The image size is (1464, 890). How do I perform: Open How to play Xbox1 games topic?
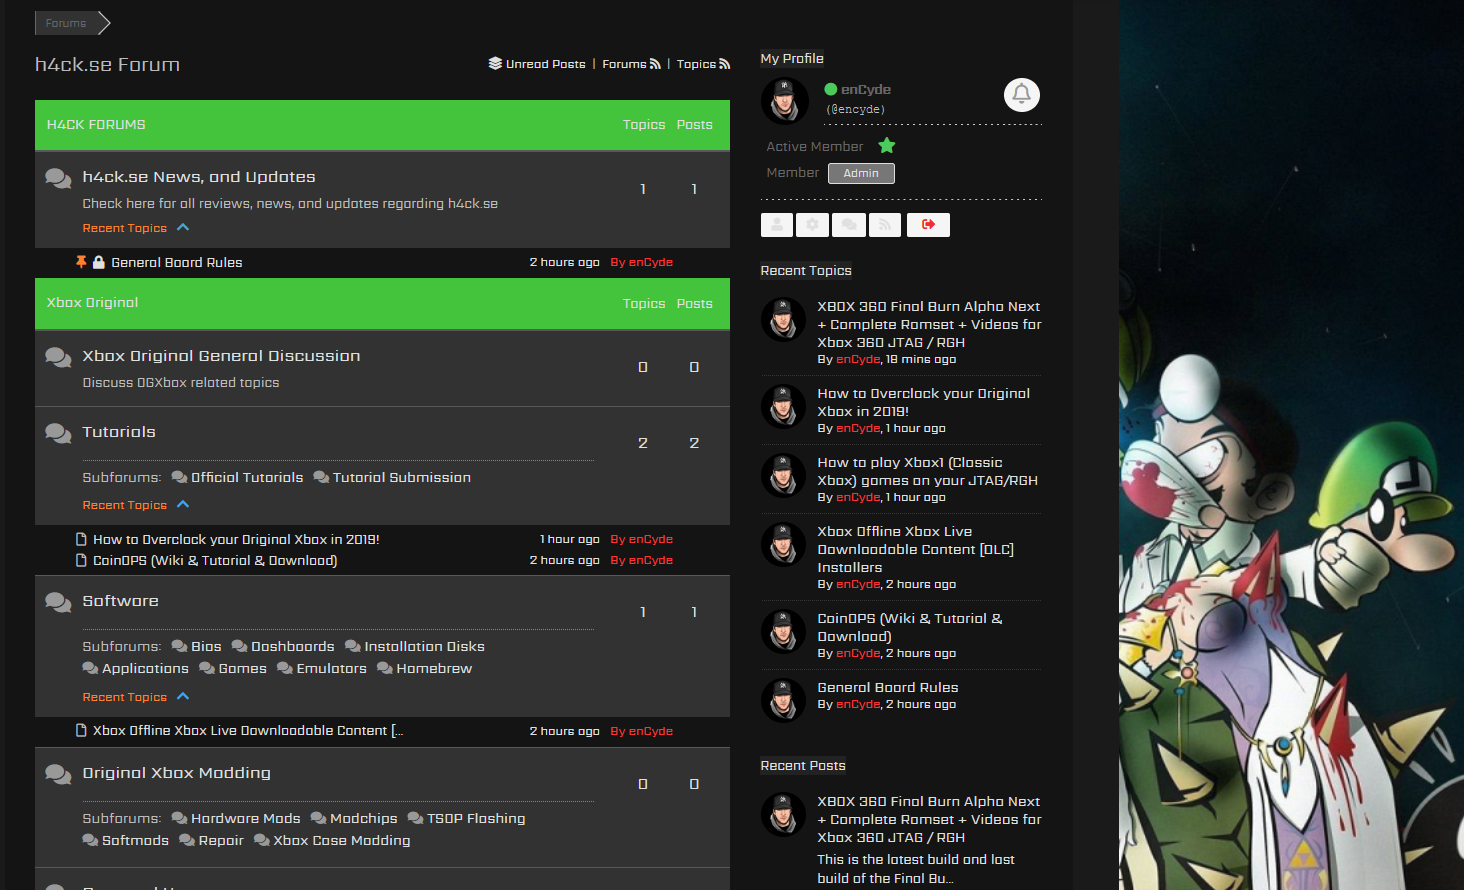(x=927, y=471)
